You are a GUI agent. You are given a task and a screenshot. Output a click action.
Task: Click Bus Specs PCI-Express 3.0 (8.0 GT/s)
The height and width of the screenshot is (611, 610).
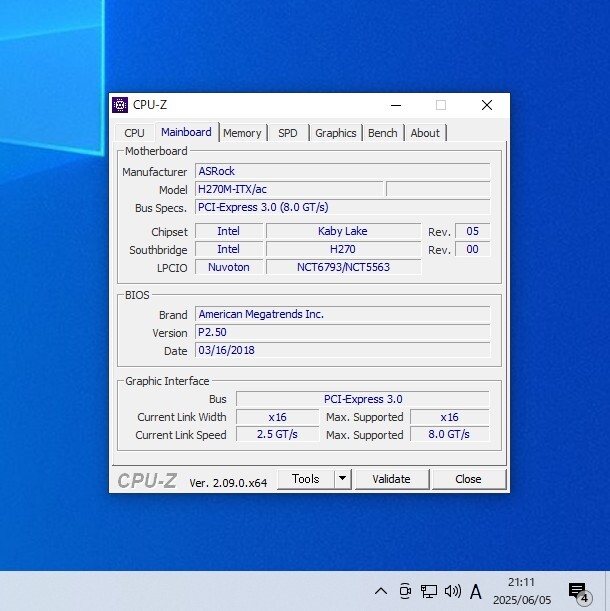(342, 207)
